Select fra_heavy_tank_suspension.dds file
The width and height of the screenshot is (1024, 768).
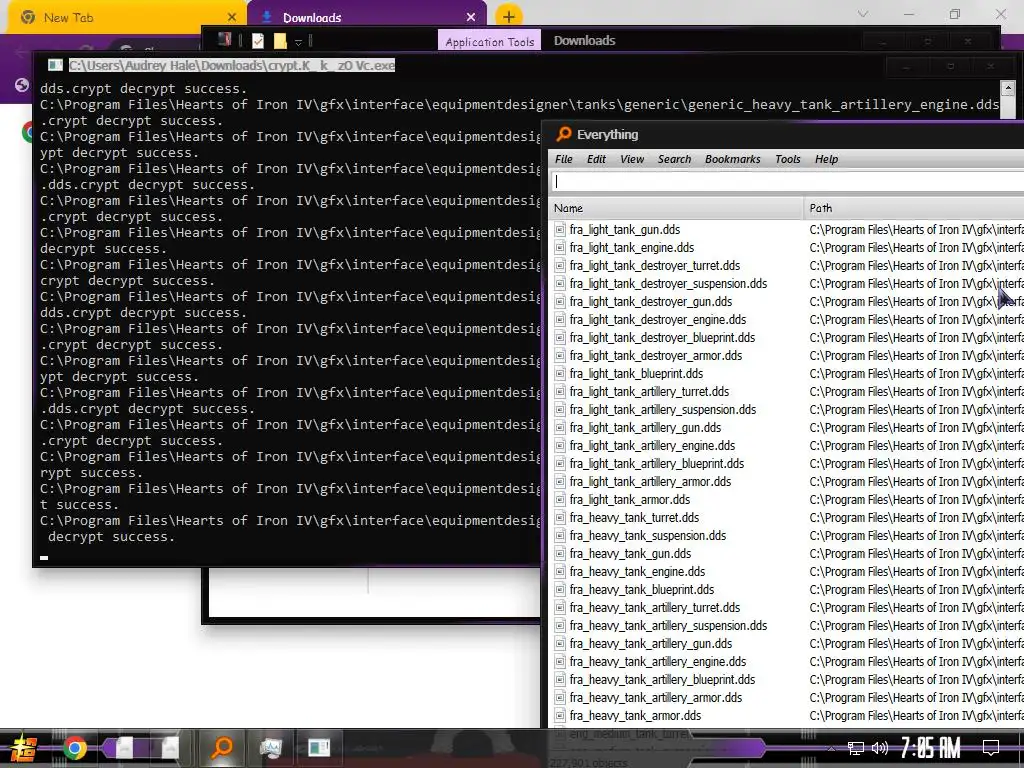[x=648, y=536]
